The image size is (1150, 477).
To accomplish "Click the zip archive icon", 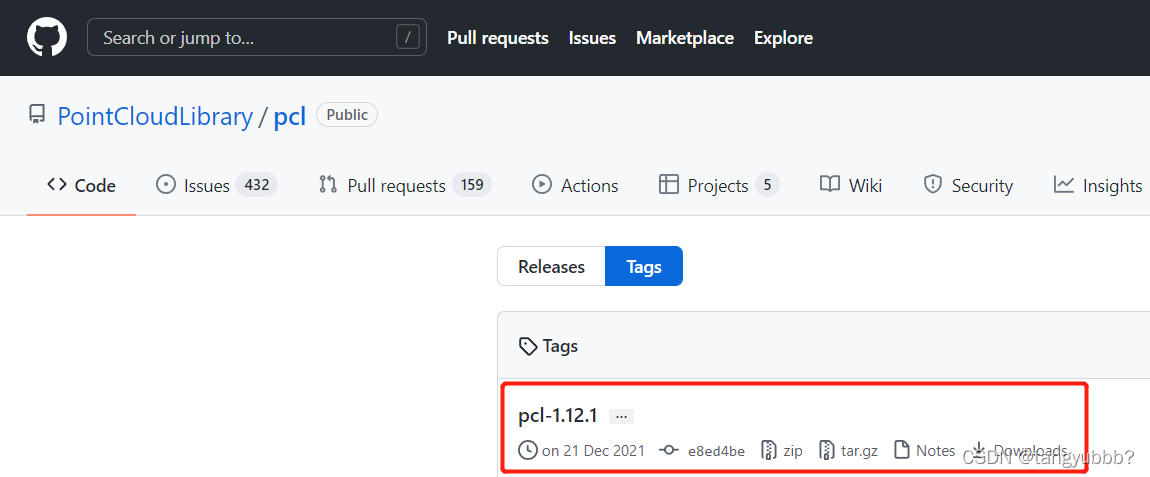I will 769,450.
